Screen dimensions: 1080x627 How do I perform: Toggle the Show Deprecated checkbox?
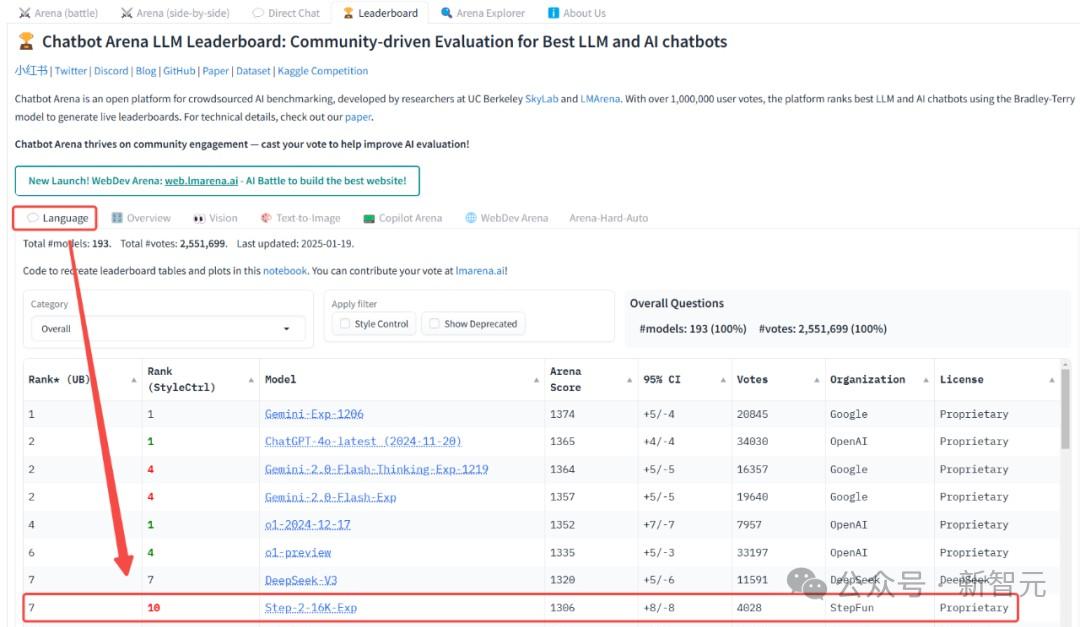[x=434, y=324]
